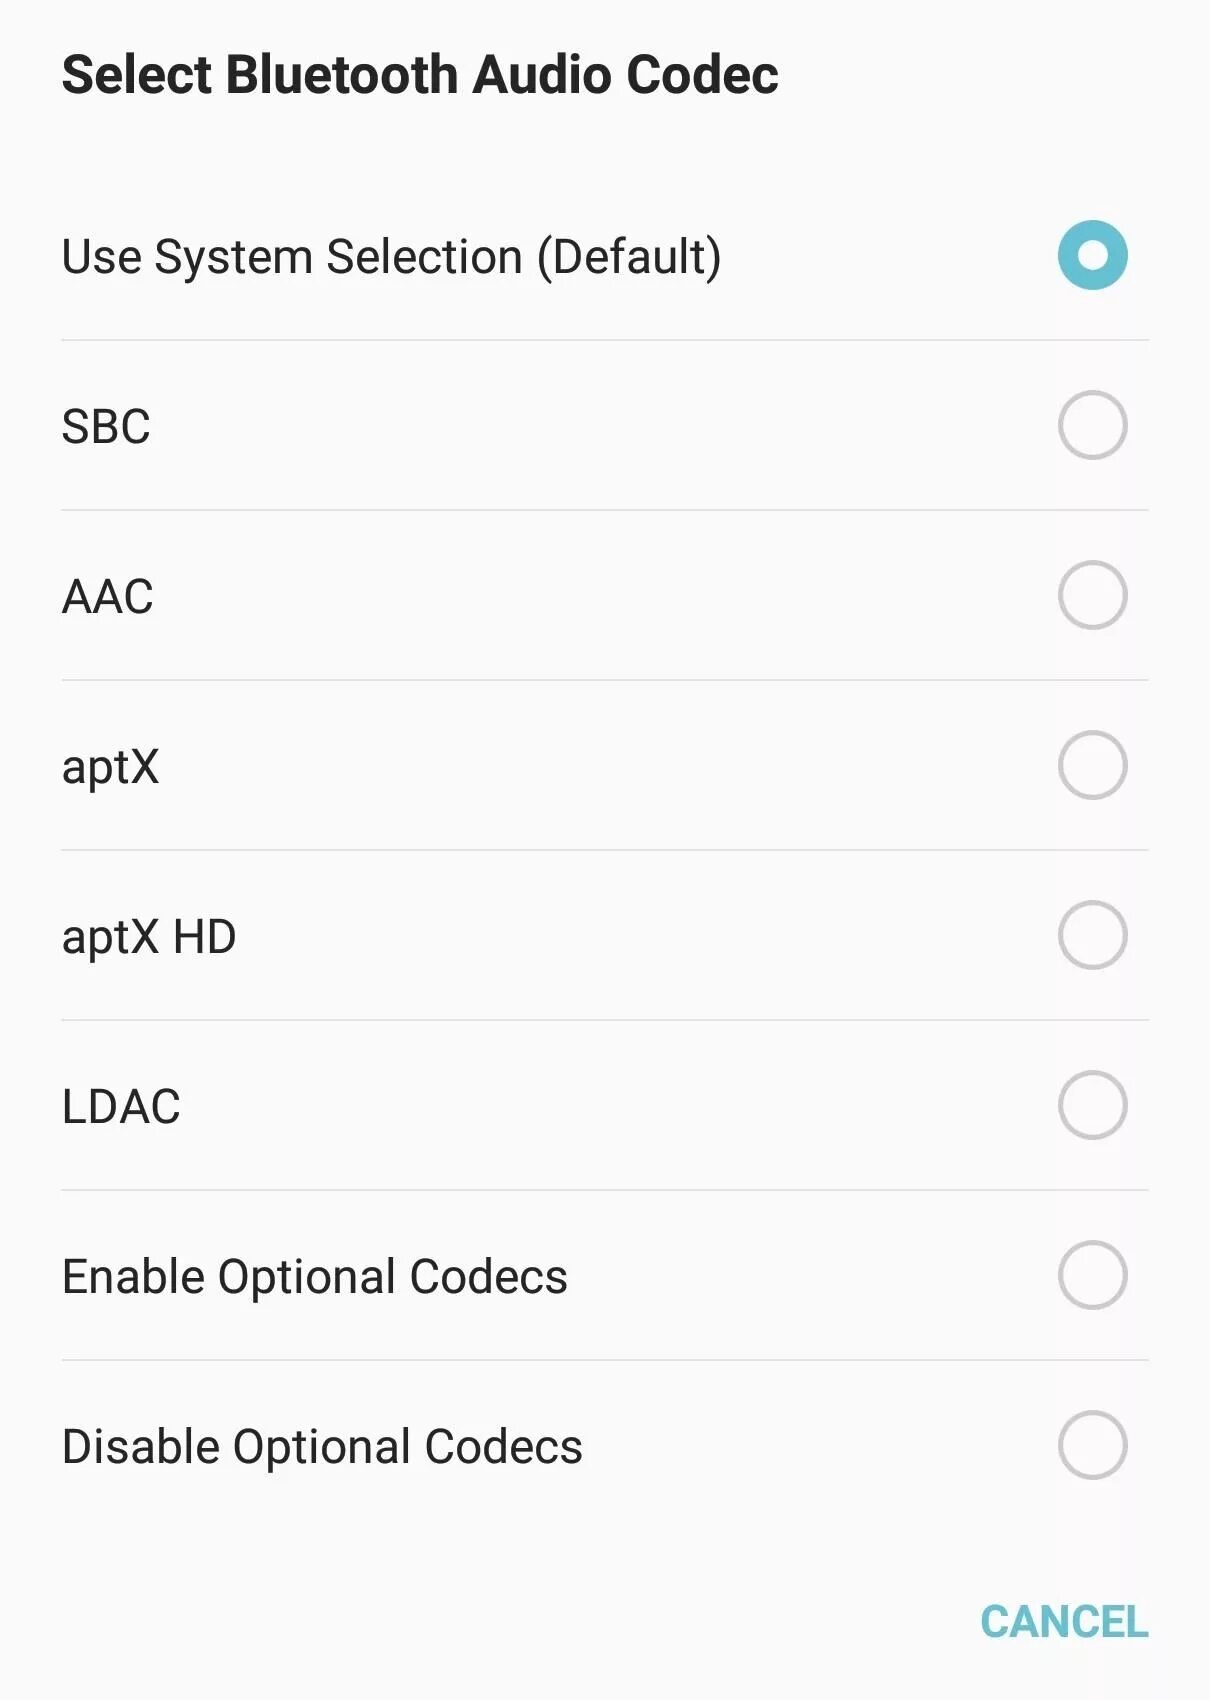Dismiss the codec dialog with Cancel
This screenshot has height=1700, width=1210.
click(1063, 1621)
